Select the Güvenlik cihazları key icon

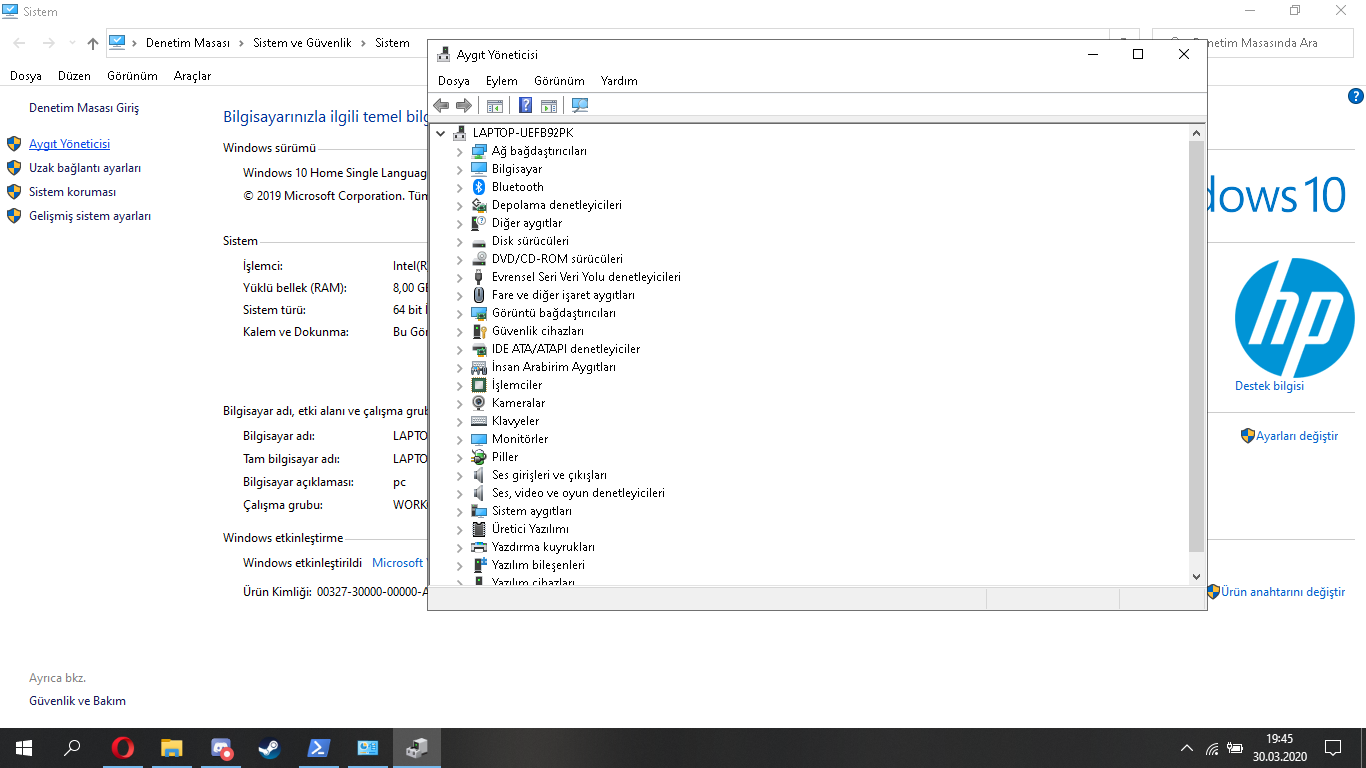pyautogui.click(x=479, y=331)
